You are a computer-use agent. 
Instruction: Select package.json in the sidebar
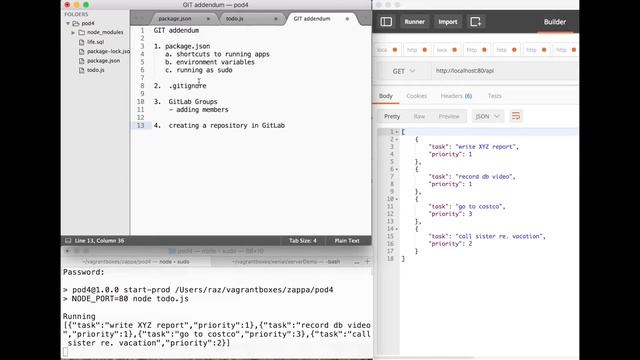click(103, 61)
